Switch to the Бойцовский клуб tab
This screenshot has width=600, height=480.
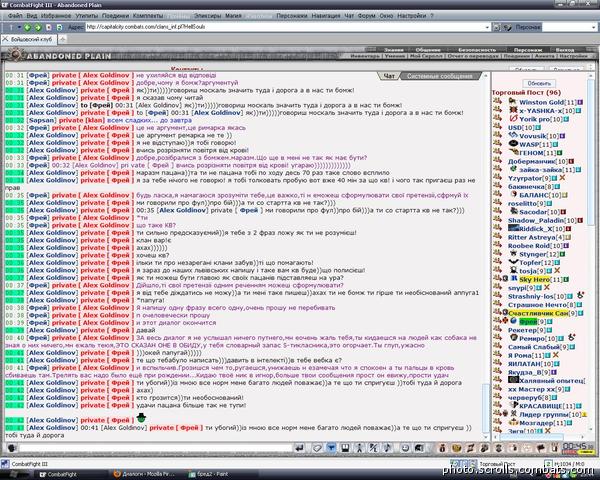pos(29,39)
